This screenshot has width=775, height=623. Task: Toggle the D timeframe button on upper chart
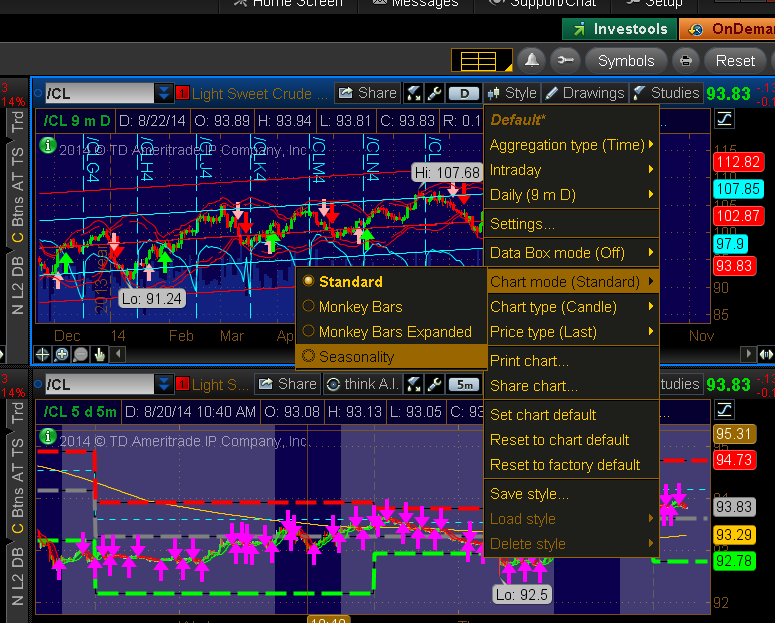click(463, 93)
